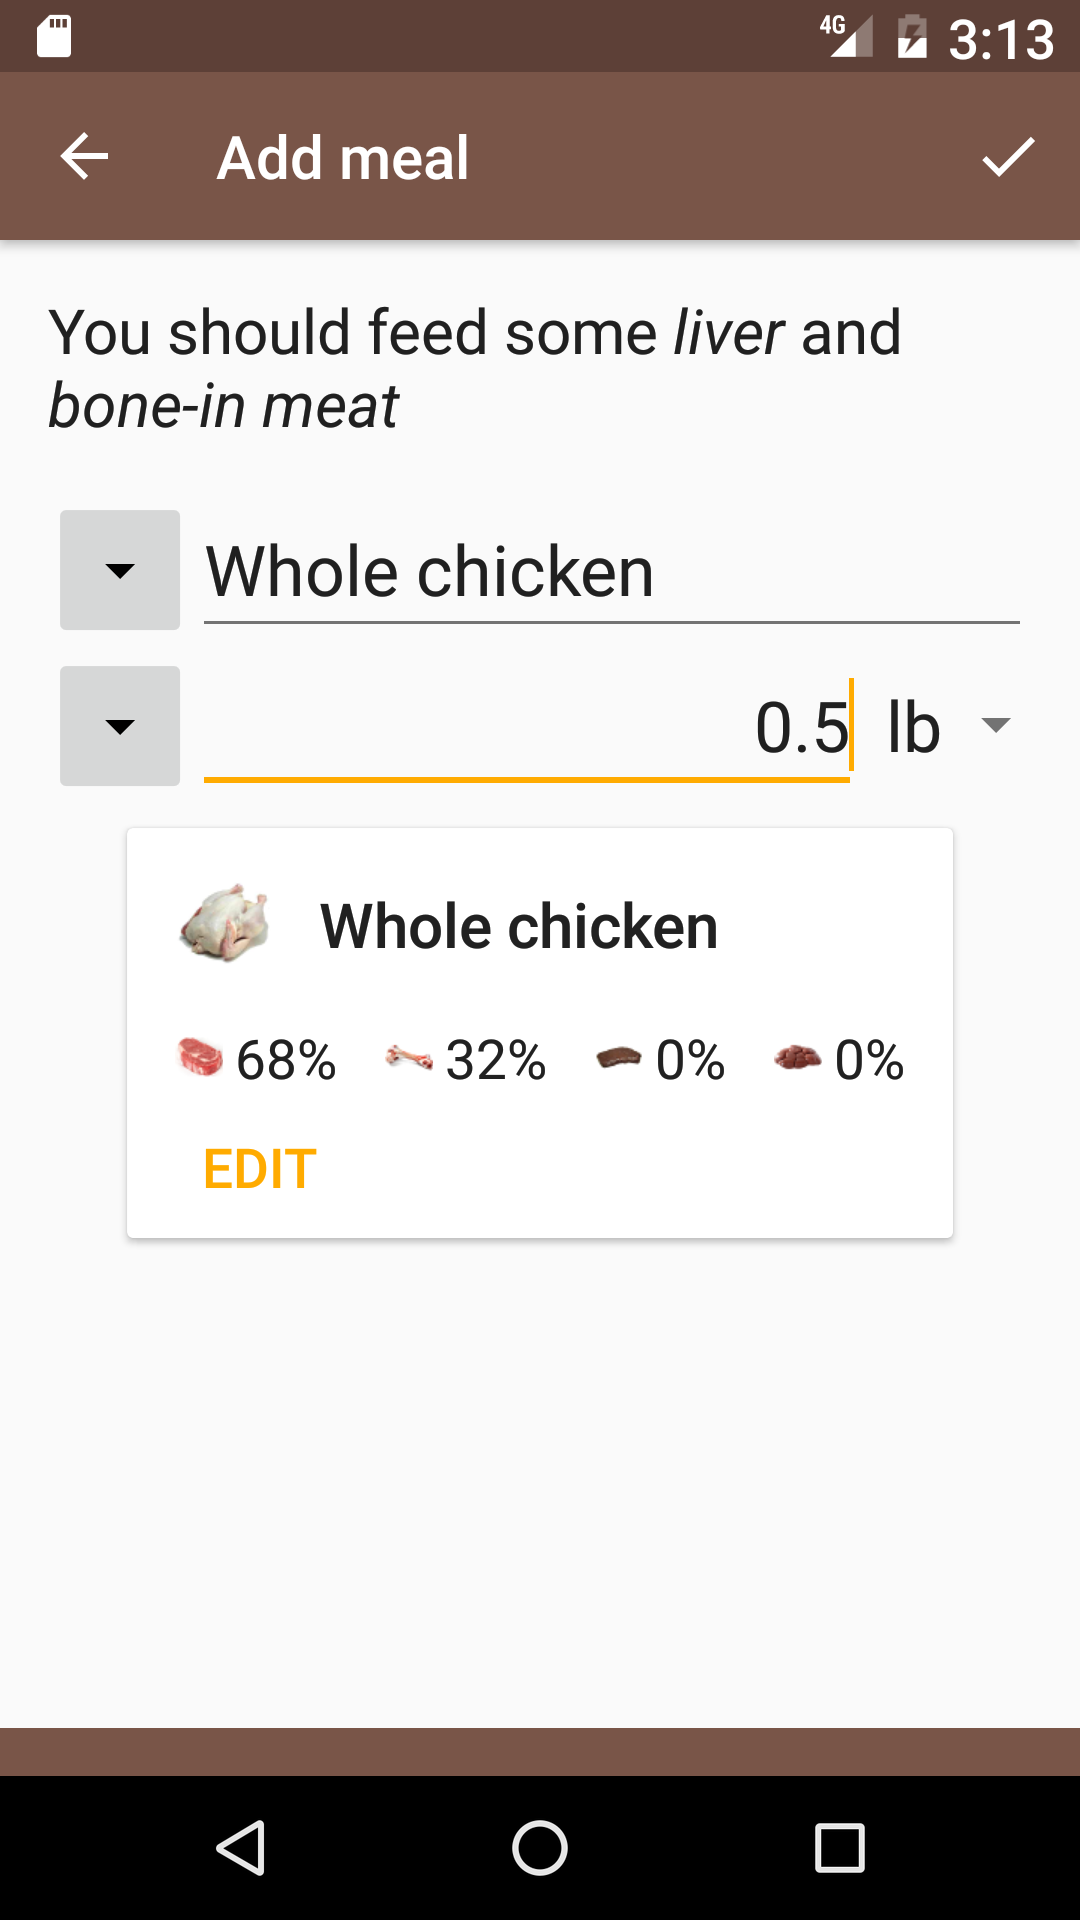Click the EDIT button
1080x1920 pixels.
[x=260, y=1169]
